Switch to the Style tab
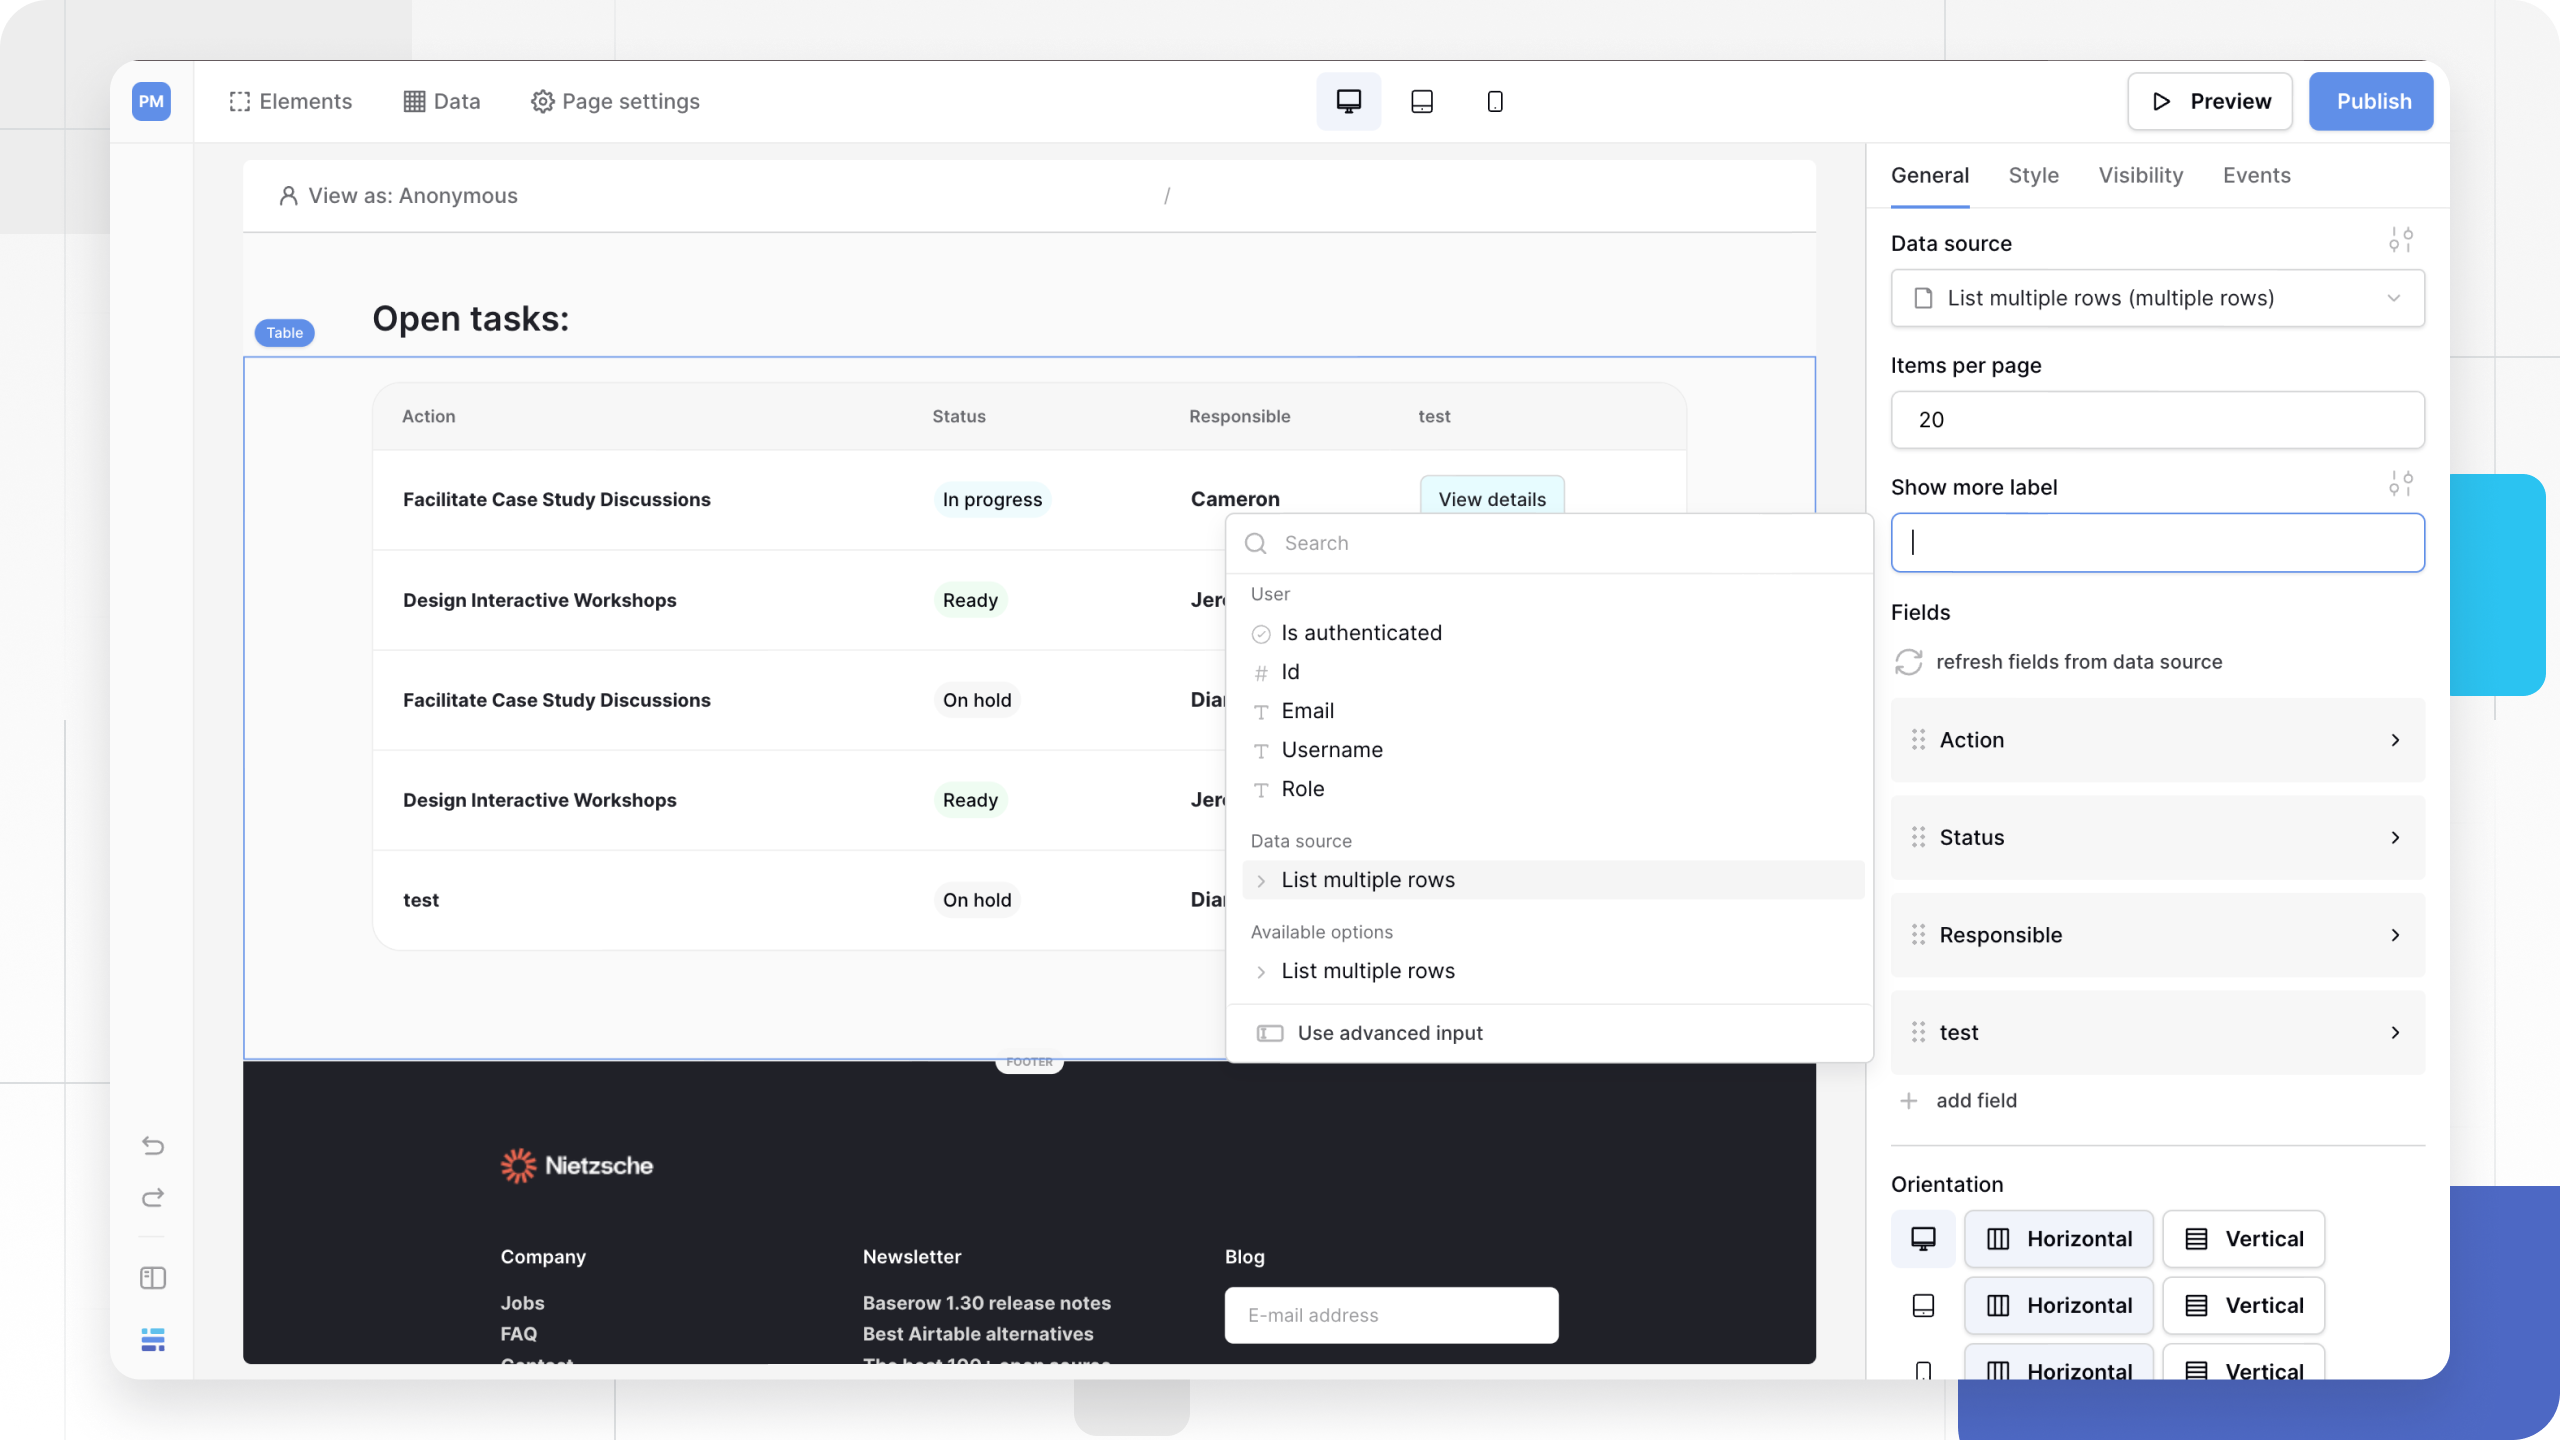 coord(2033,175)
